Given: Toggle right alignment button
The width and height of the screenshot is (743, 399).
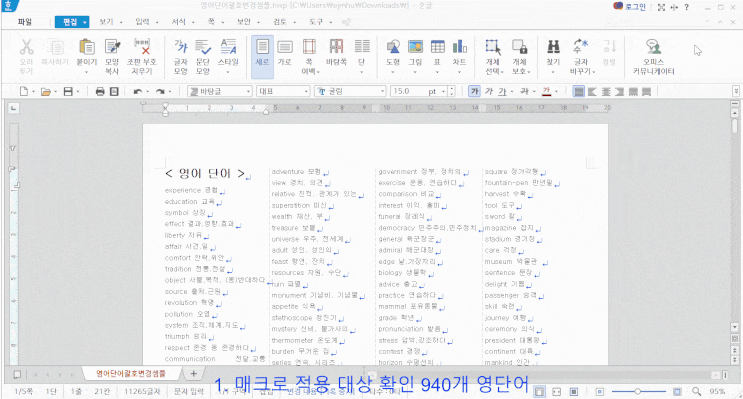Looking at the screenshot, I should pos(619,91).
